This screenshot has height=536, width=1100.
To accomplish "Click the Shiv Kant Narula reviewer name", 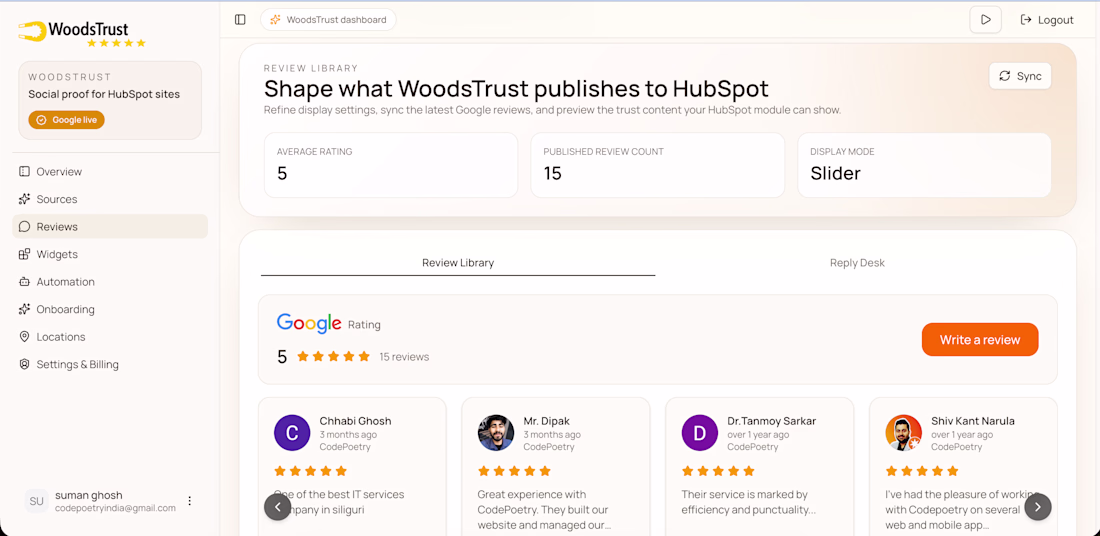I will [x=973, y=421].
